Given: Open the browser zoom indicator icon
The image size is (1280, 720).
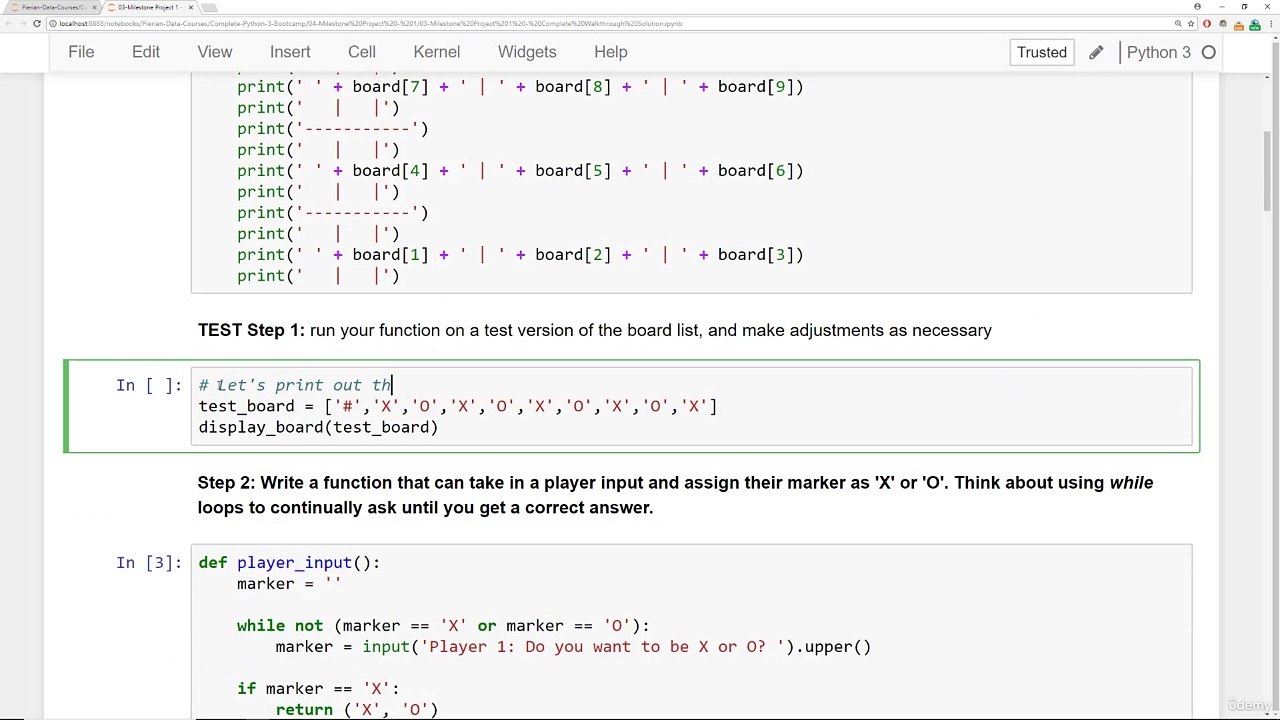Looking at the screenshot, I should (1178, 23).
